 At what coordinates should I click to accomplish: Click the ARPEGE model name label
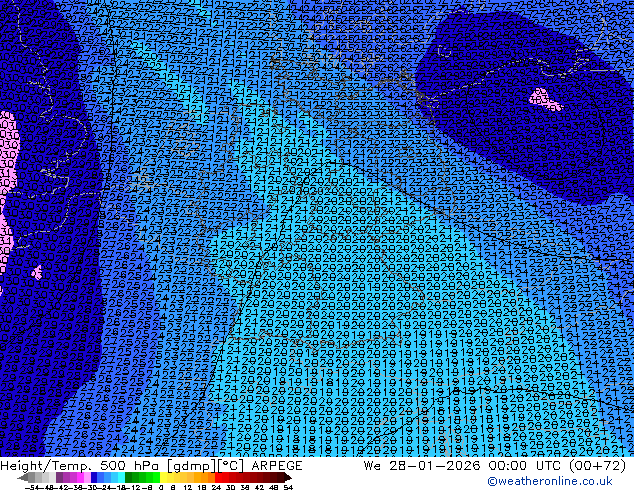click(x=277, y=466)
